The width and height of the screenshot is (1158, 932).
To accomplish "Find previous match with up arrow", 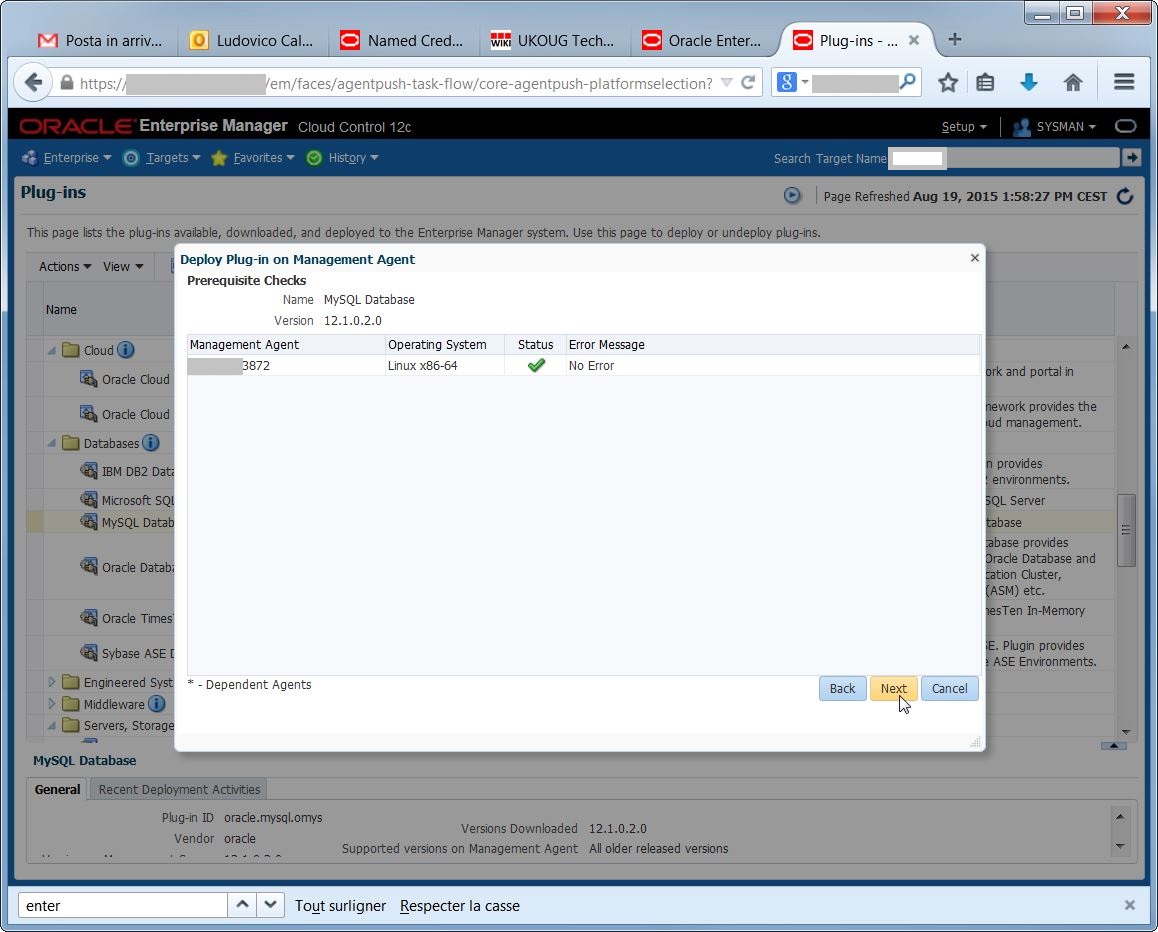I will click(241, 905).
